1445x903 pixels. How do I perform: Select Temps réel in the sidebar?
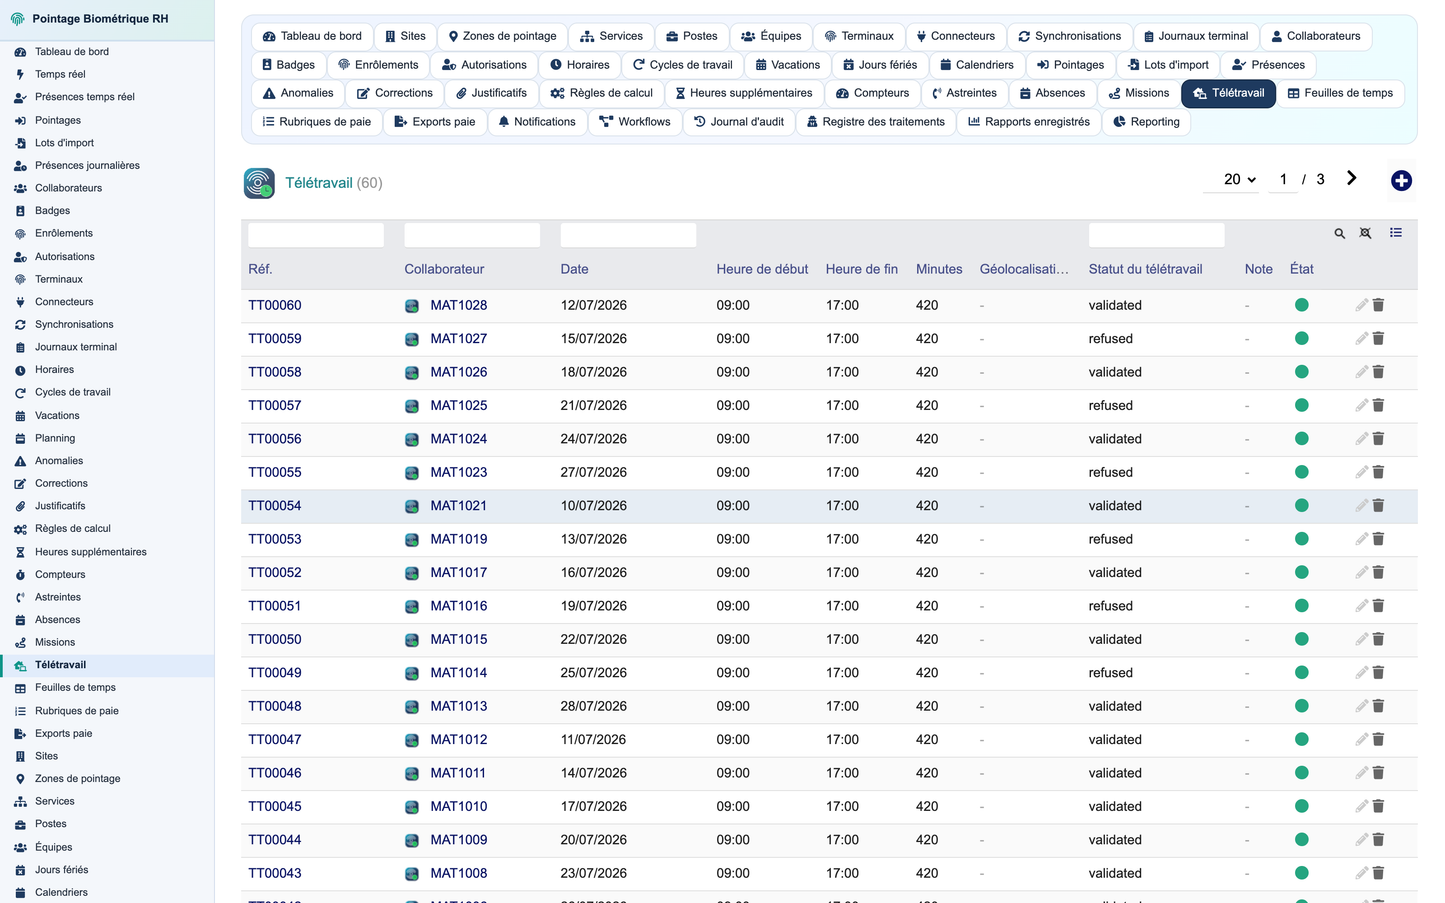click(x=60, y=74)
